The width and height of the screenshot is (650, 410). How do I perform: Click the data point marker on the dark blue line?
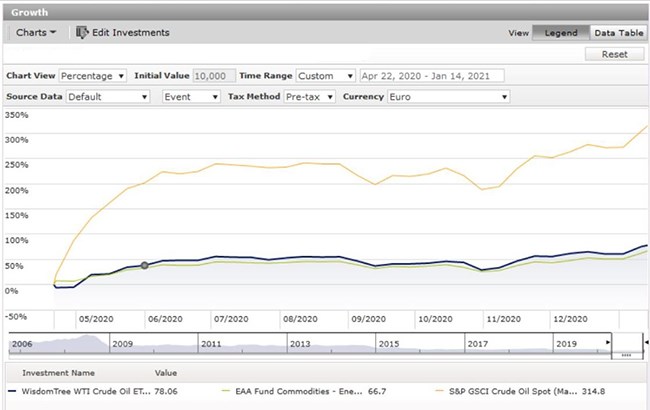tap(144, 265)
